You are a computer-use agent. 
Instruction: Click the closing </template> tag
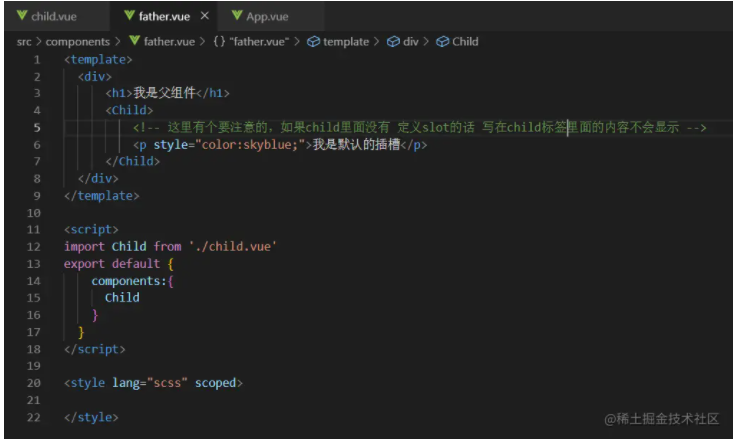click(x=102, y=196)
